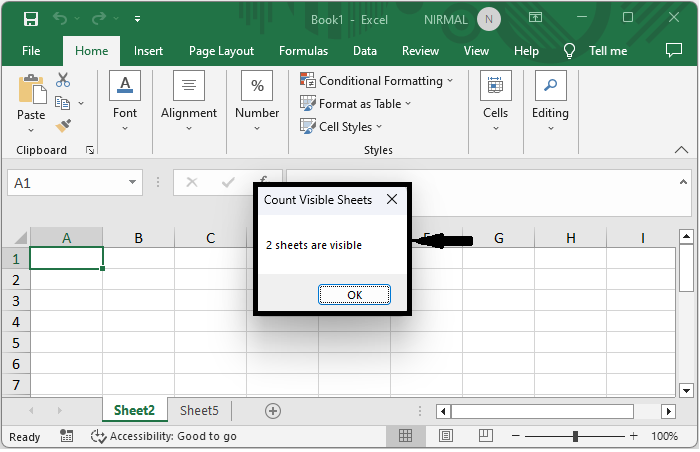Screen dimensions: 700x452
Task: Switch to Page Break Preview icon
Action: click(x=486, y=435)
